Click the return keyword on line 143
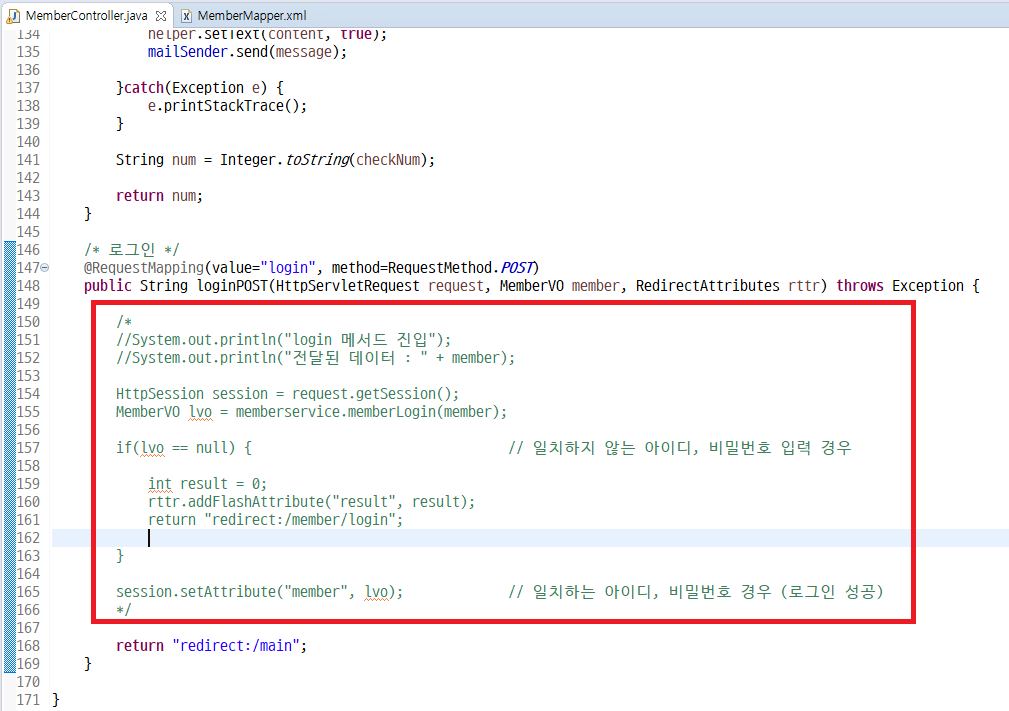The width and height of the screenshot is (1009, 711). click(x=140, y=196)
